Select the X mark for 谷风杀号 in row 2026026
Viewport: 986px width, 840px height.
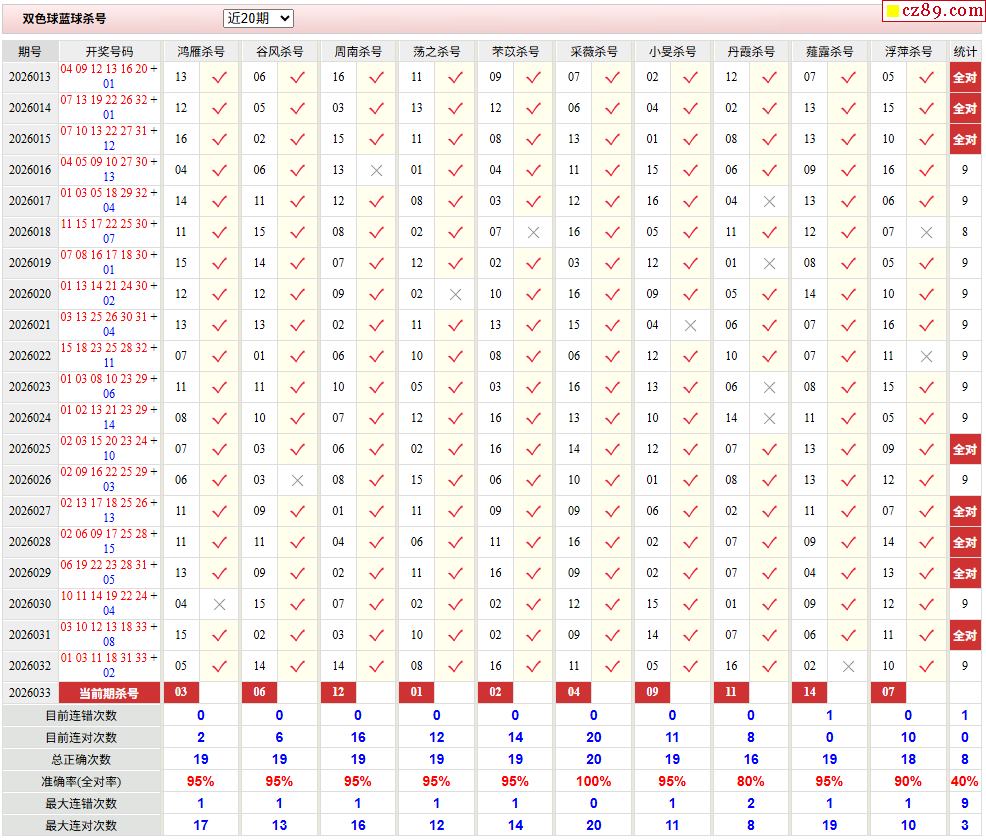point(297,480)
